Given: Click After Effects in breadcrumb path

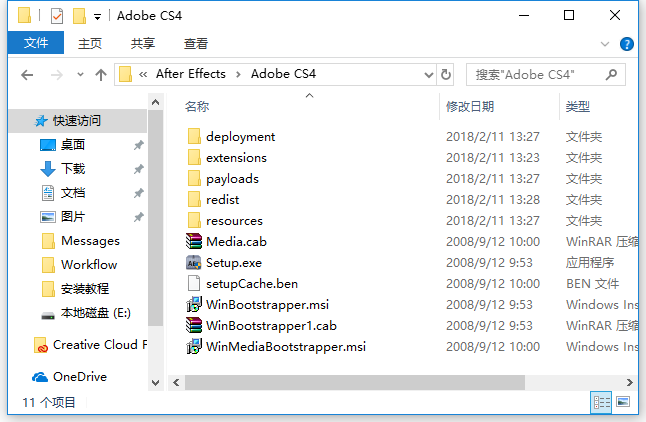Looking at the screenshot, I should [x=191, y=74].
